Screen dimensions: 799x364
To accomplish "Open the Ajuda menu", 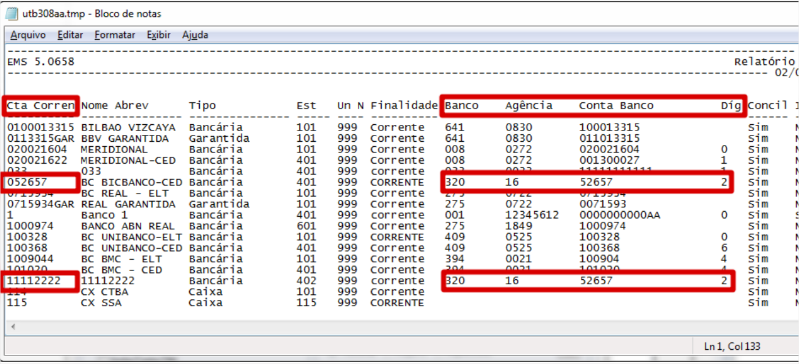I will pos(195,35).
